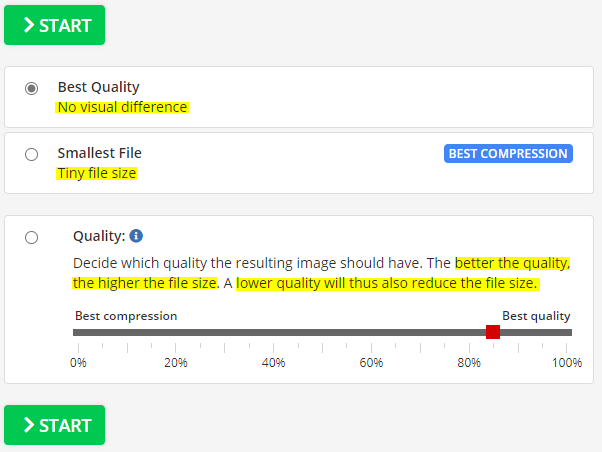602x452 pixels.
Task: Click the 100% tick label on slider
Action: (x=566, y=362)
